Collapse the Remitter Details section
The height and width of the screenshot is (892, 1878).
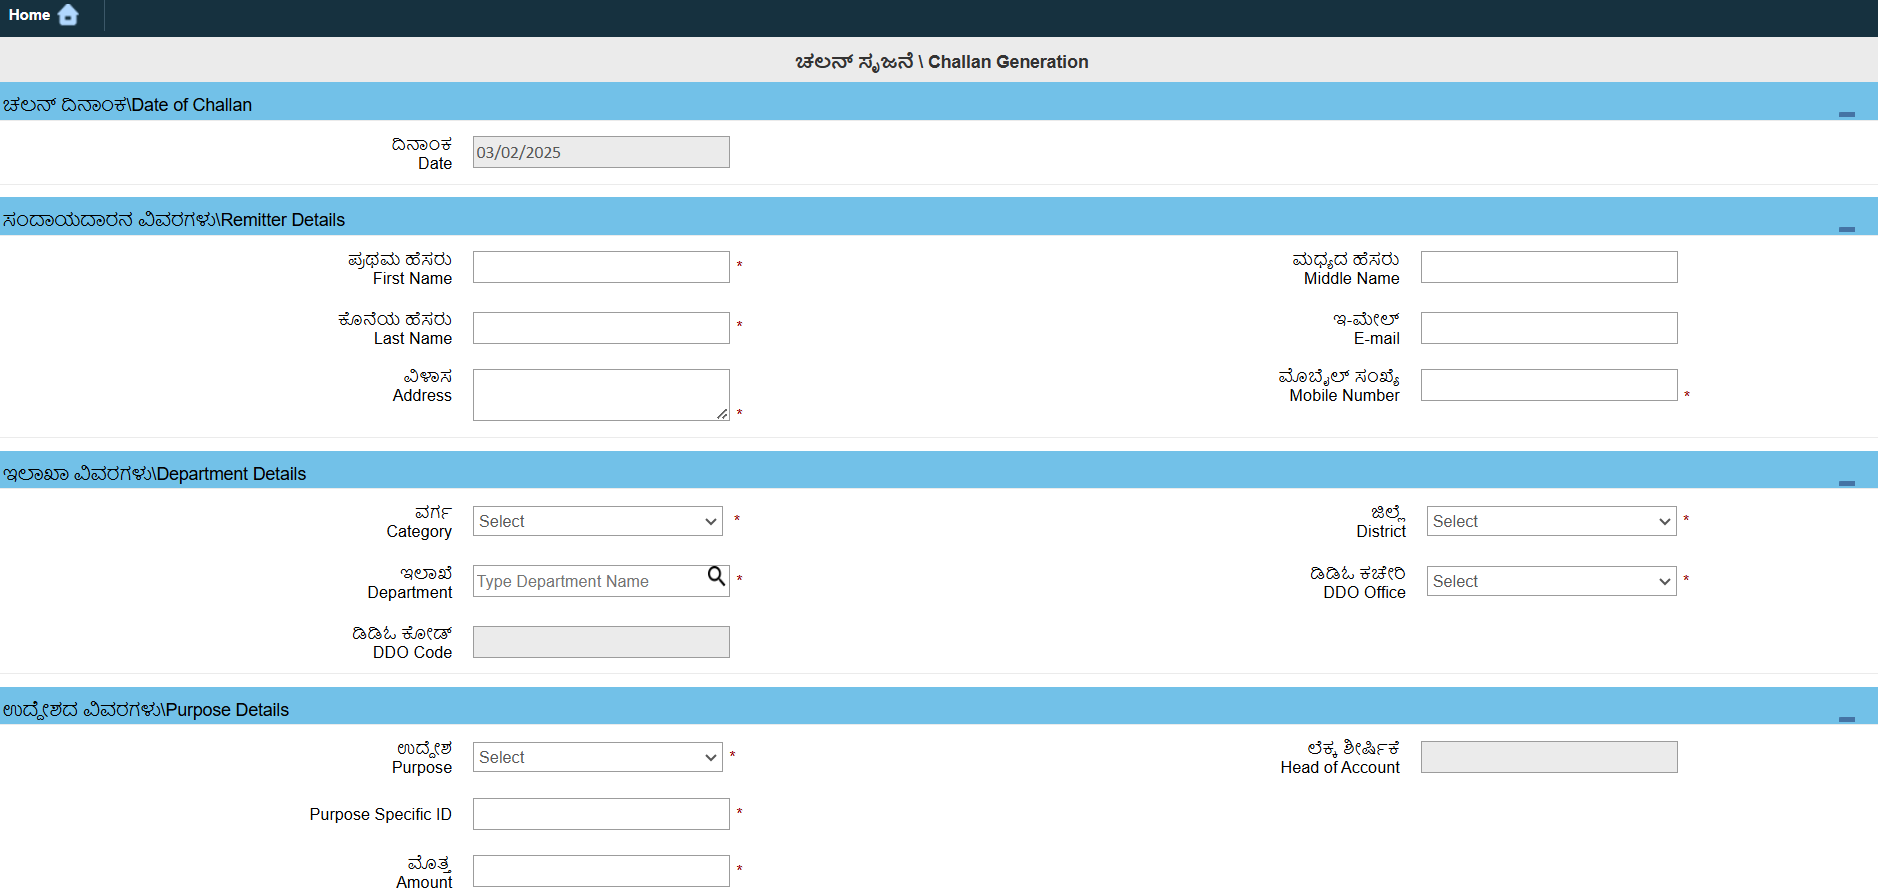click(1846, 229)
